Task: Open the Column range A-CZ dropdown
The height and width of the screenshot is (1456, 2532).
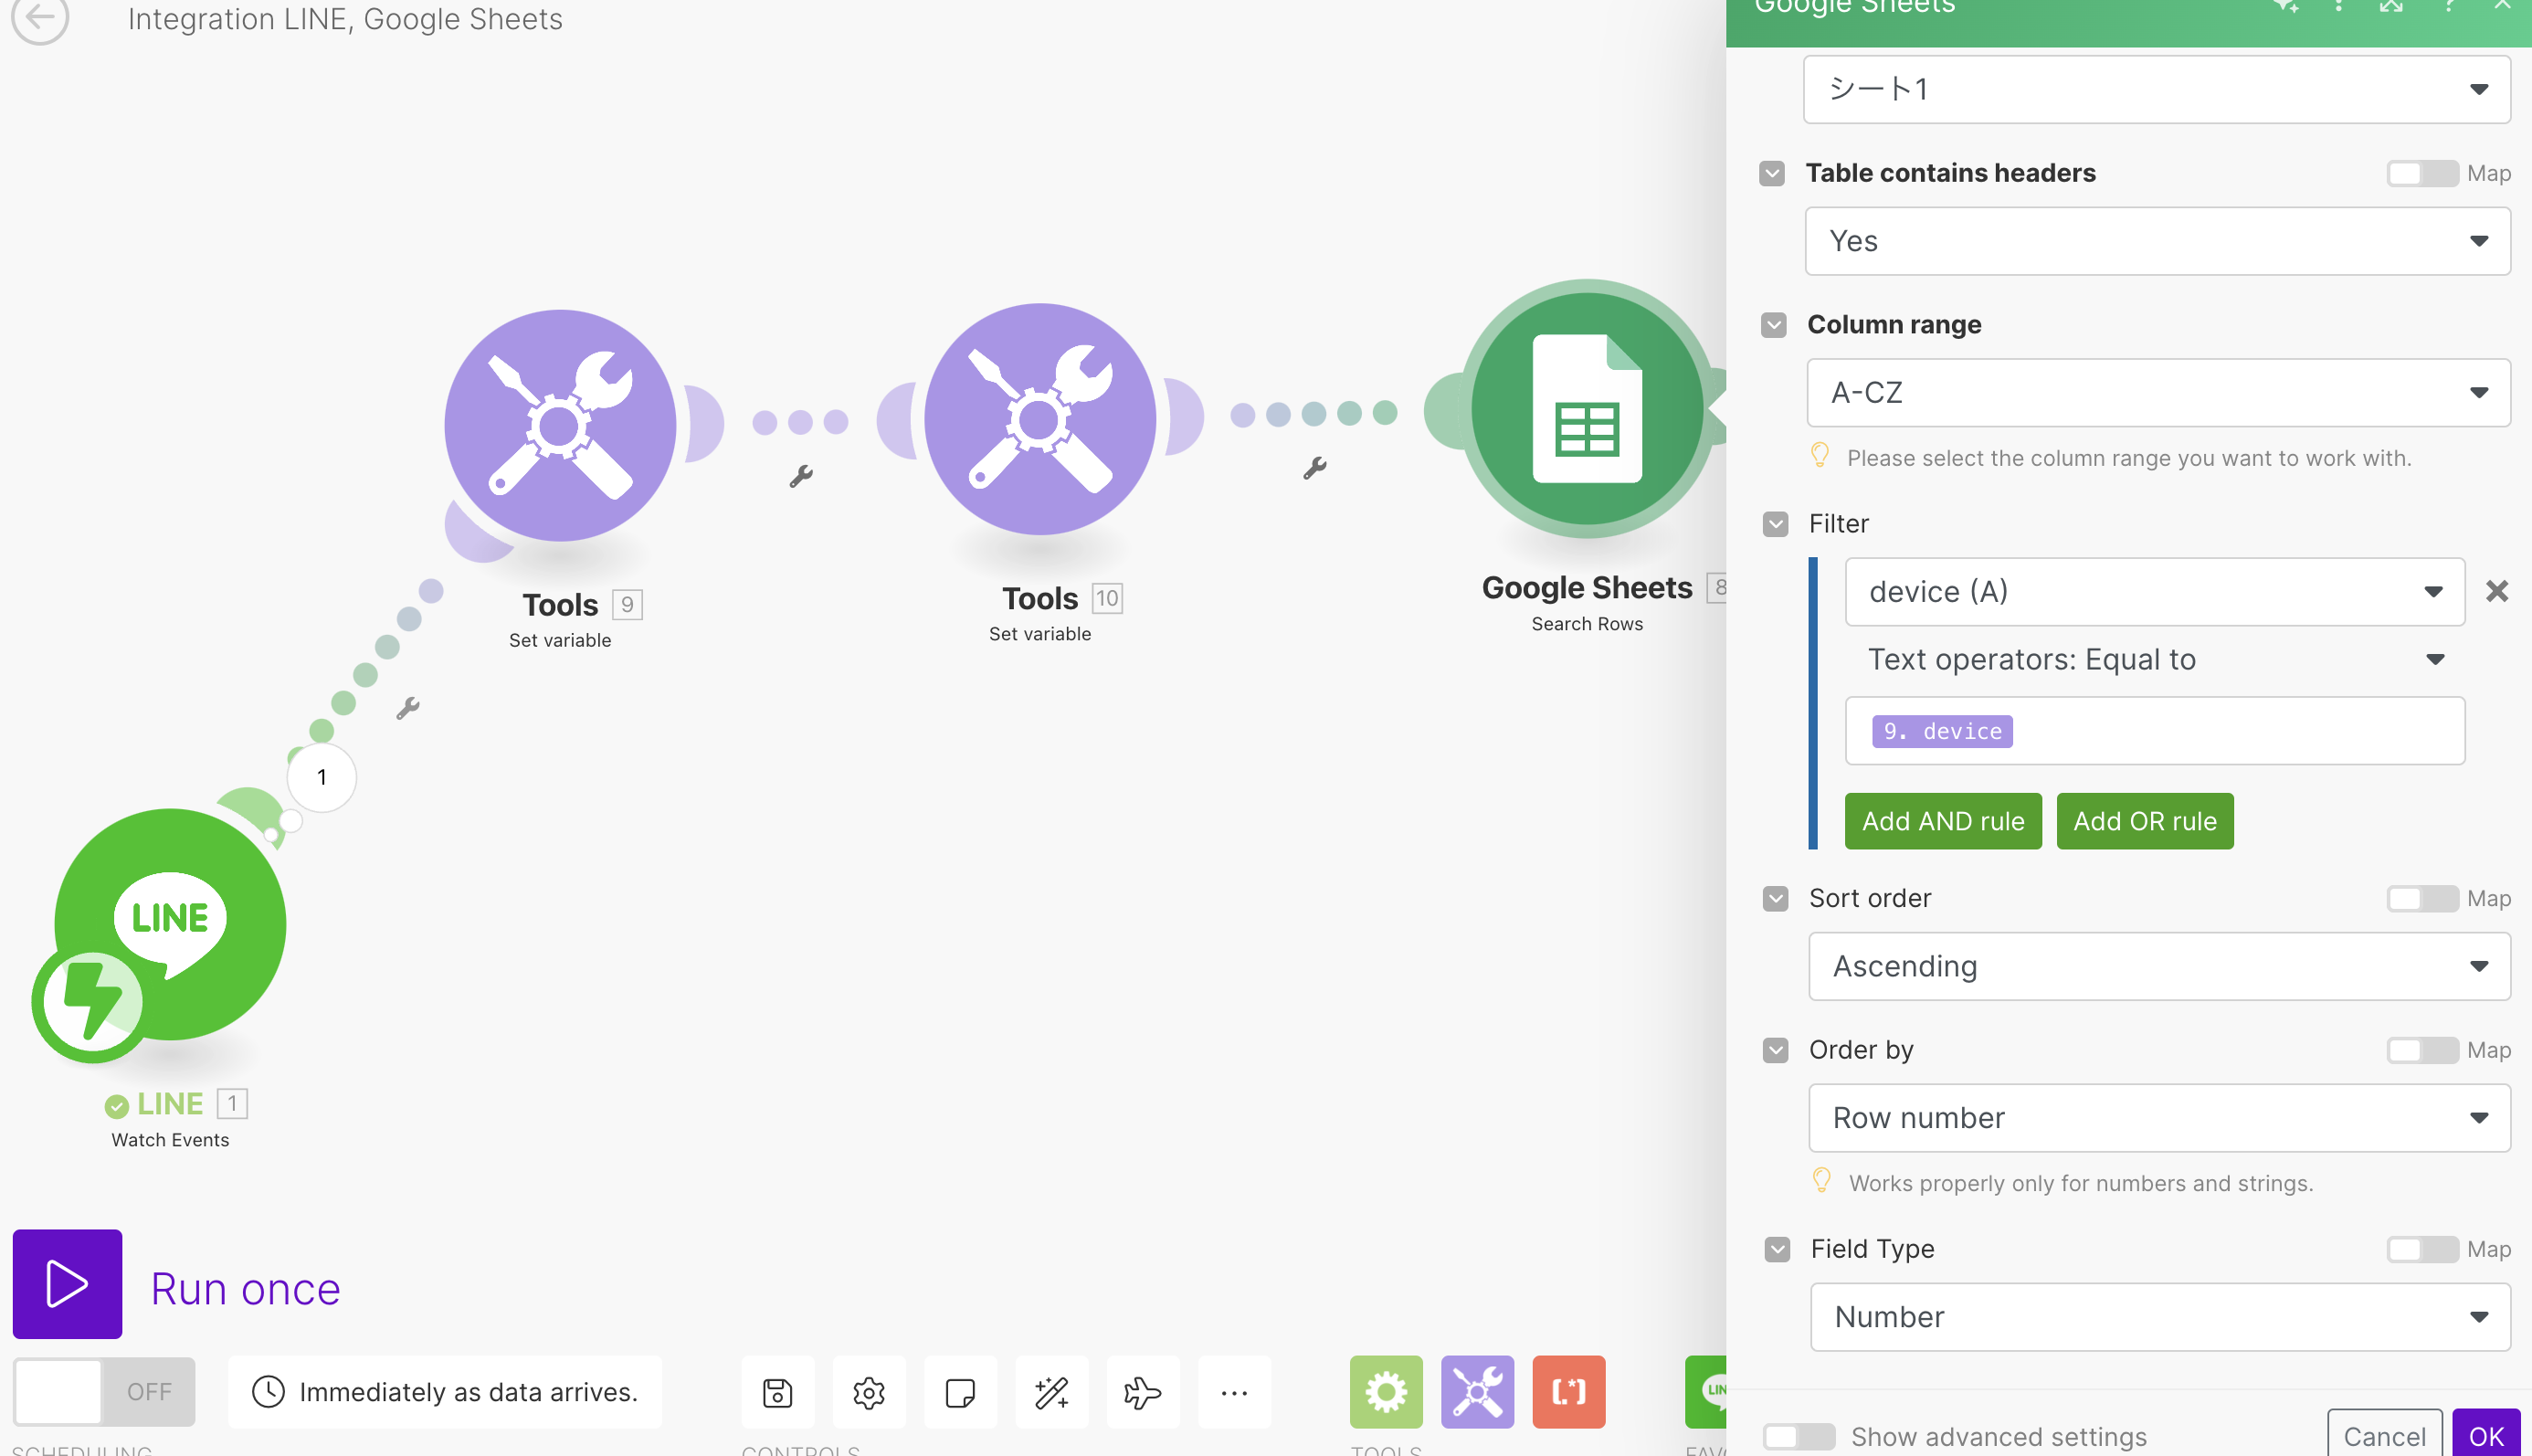Action: pyautogui.click(x=2158, y=393)
